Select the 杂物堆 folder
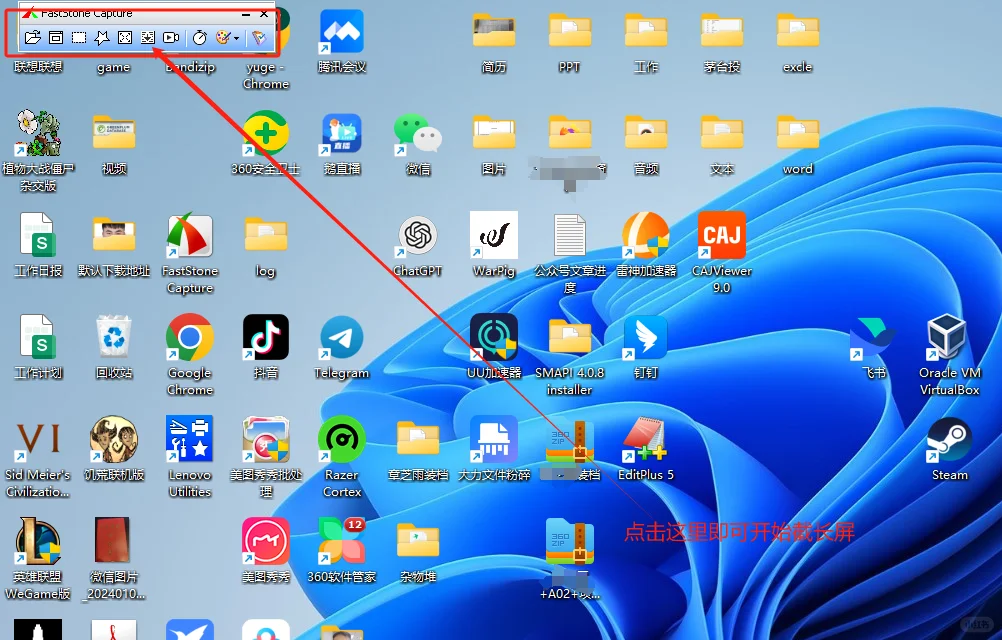1002x640 pixels. click(418, 552)
